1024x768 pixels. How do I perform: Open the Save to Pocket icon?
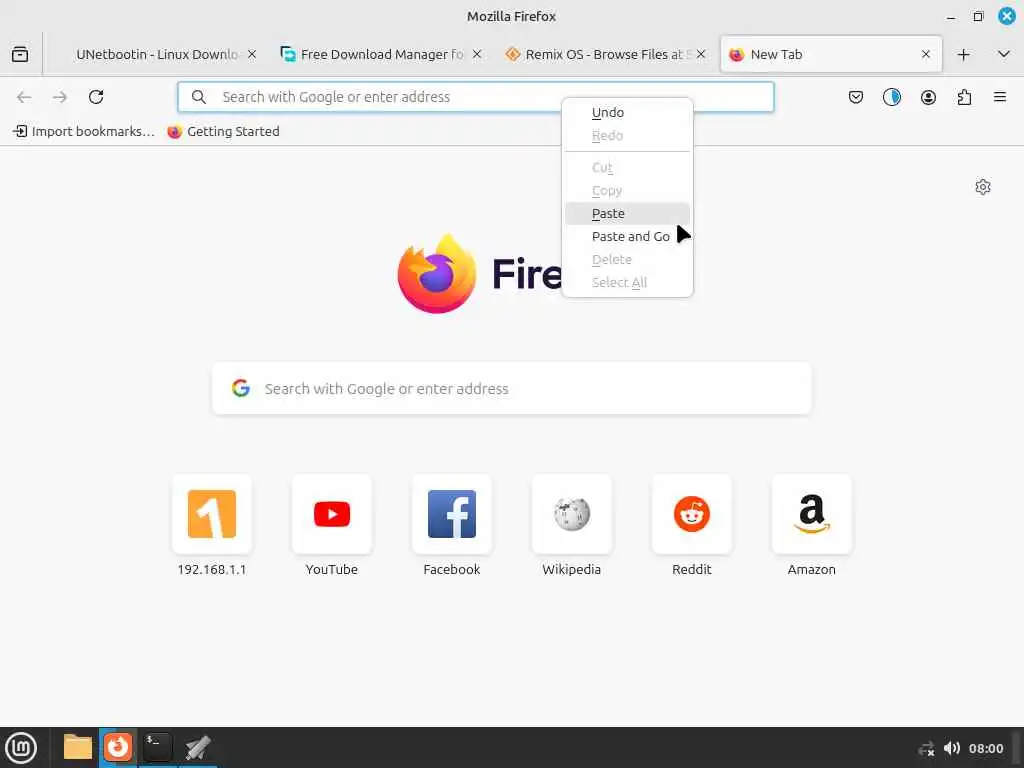point(856,97)
